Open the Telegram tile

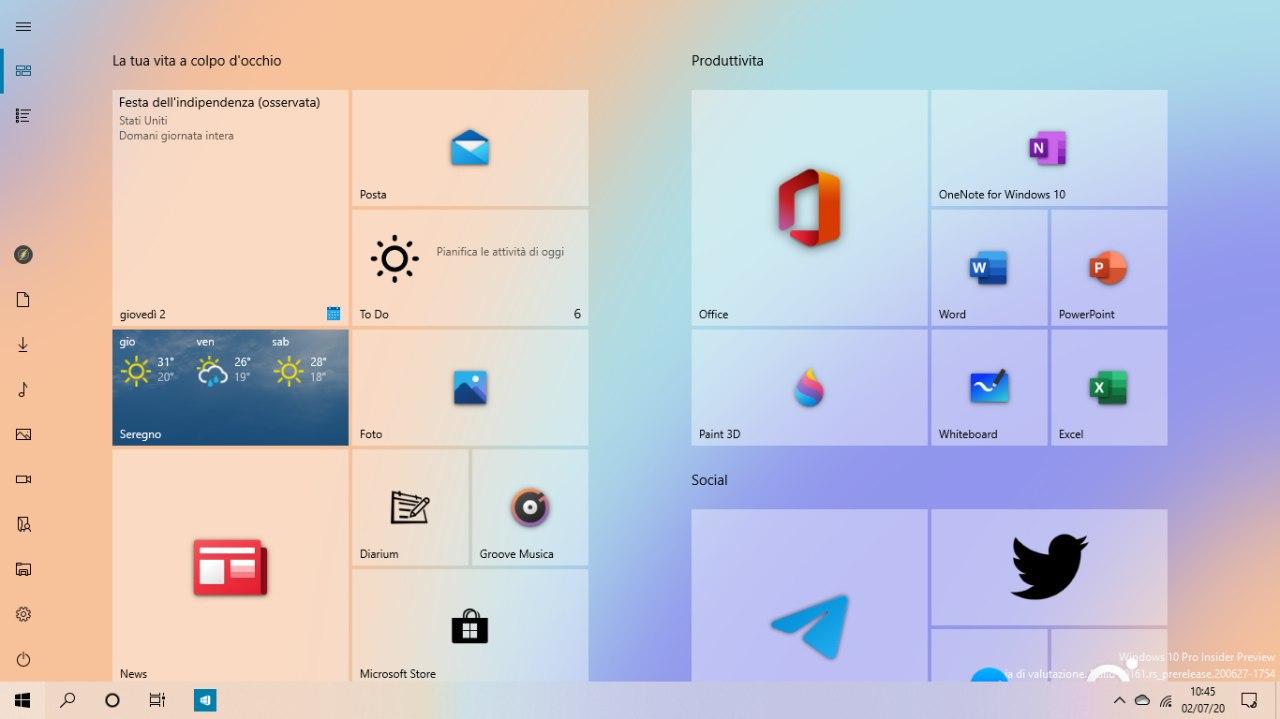click(809, 596)
